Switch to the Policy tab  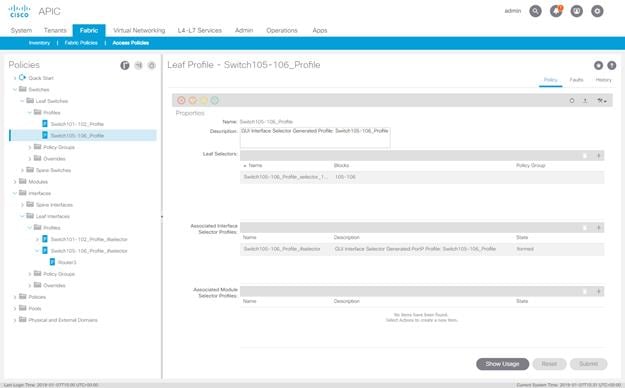pos(550,80)
